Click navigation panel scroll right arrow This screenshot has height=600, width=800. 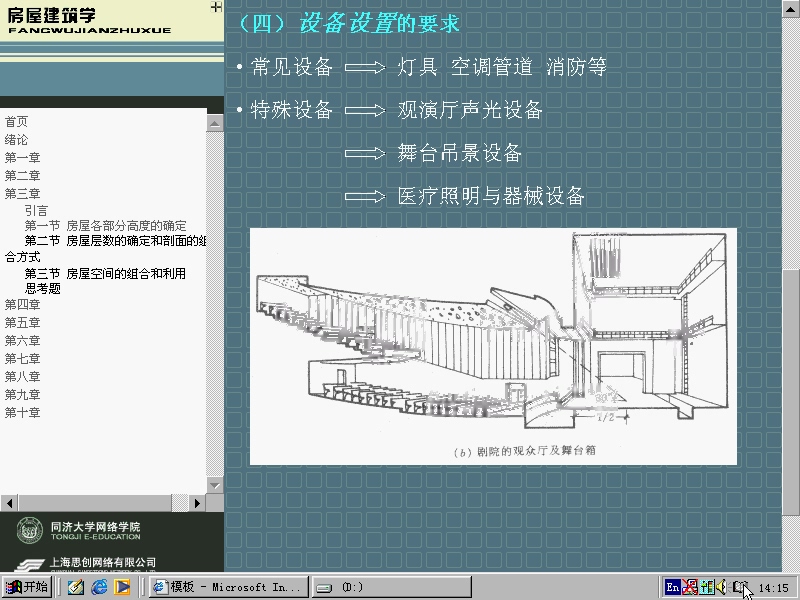pyautogui.click(x=197, y=503)
